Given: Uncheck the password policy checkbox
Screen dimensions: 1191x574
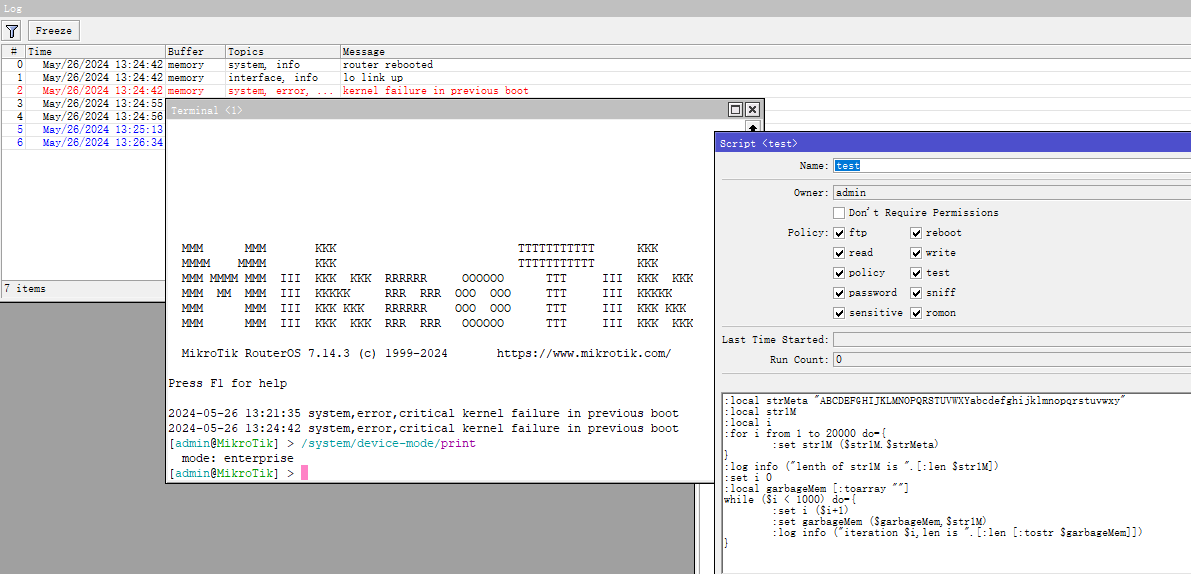Looking at the screenshot, I should click(x=839, y=293).
